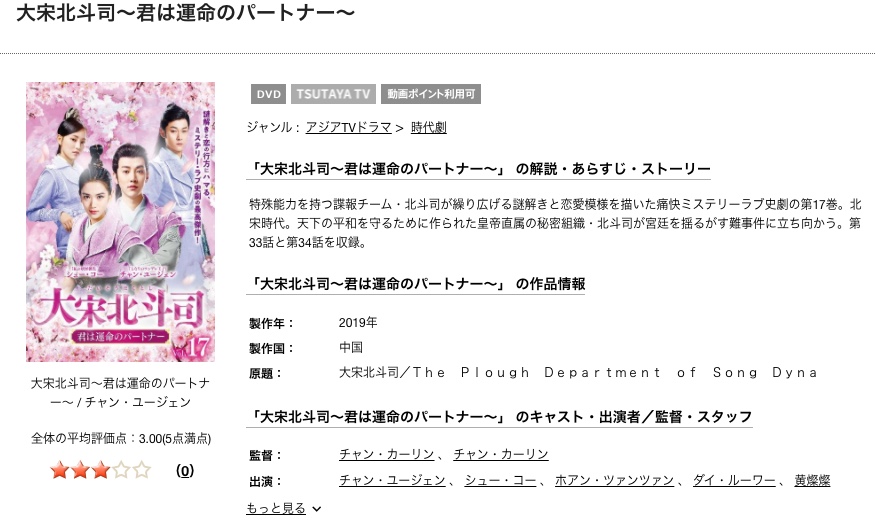Click the second orange rating star
This screenshot has height=525, width=875.
click(x=80, y=470)
